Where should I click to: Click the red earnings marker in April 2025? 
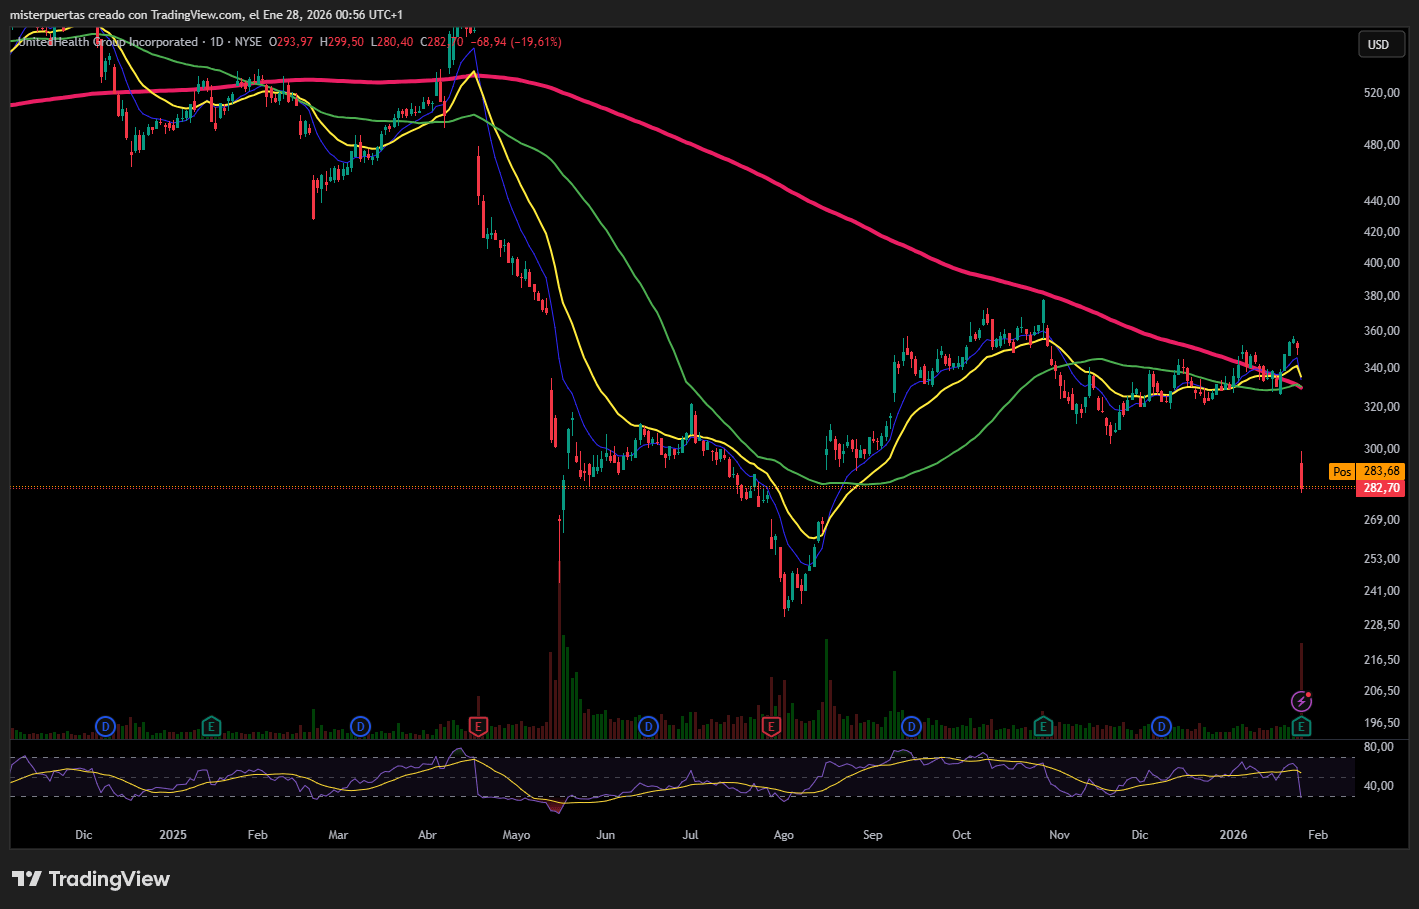[x=478, y=727]
